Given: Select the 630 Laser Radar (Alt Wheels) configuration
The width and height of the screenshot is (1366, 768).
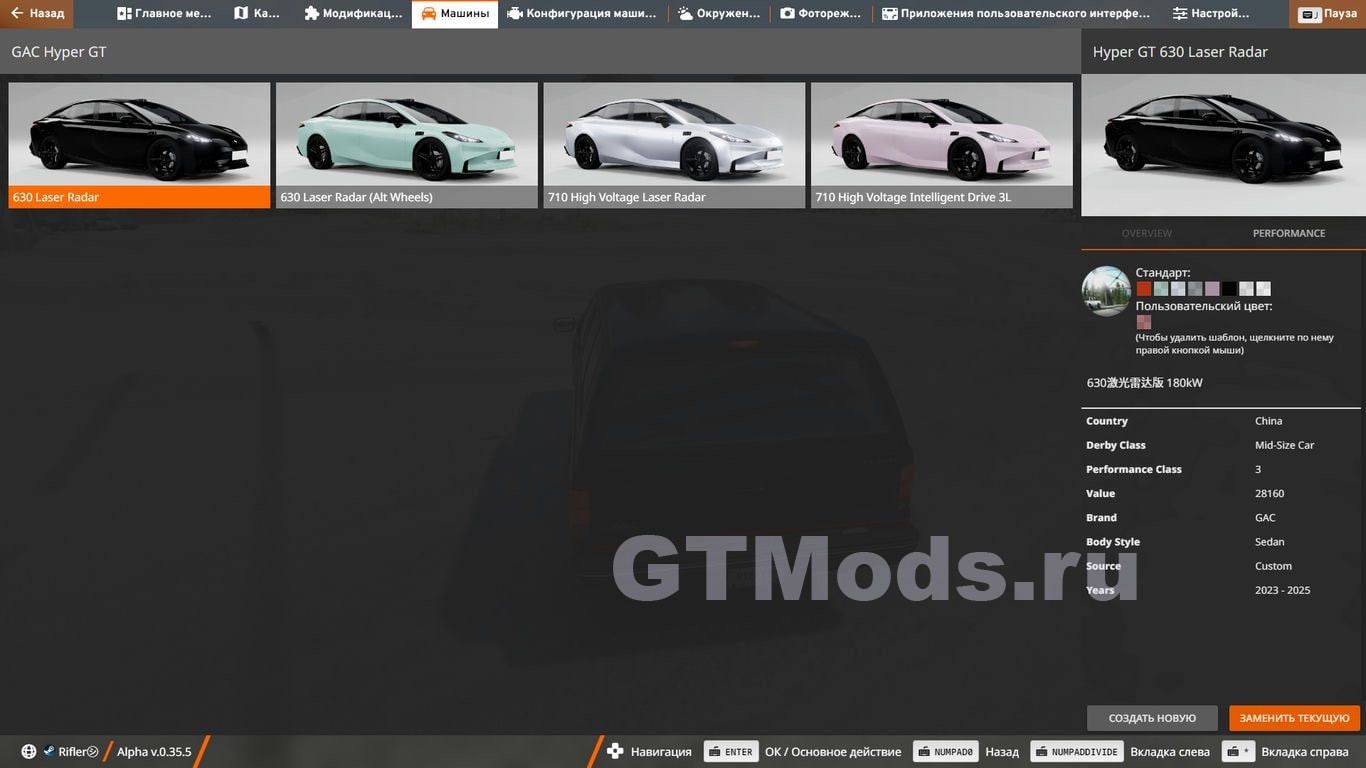Looking at the screenshot, I should (x=406, y=145).
